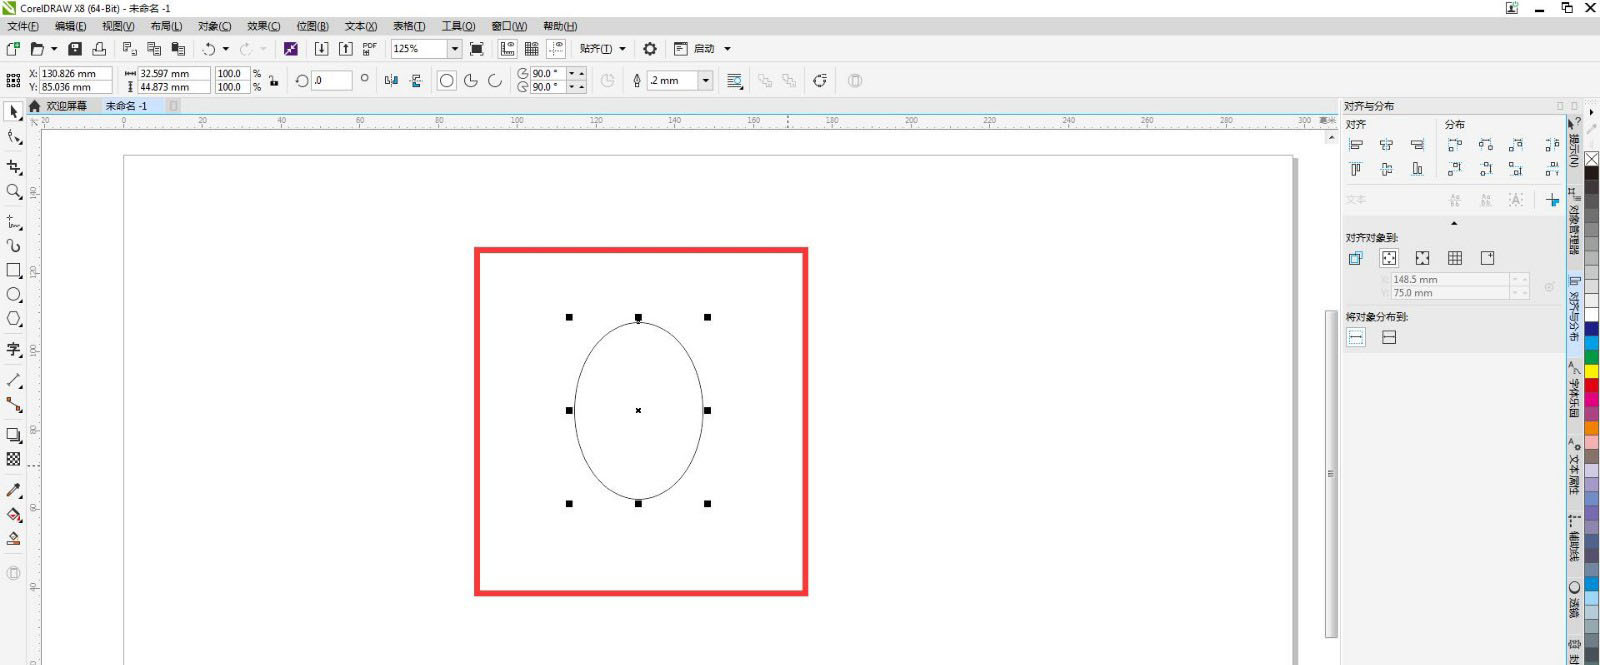Image resolution: width=1600 pixels, height=665 pixels.
Task: Select the Zoom magnifier tool
Action: click(14, 192)
